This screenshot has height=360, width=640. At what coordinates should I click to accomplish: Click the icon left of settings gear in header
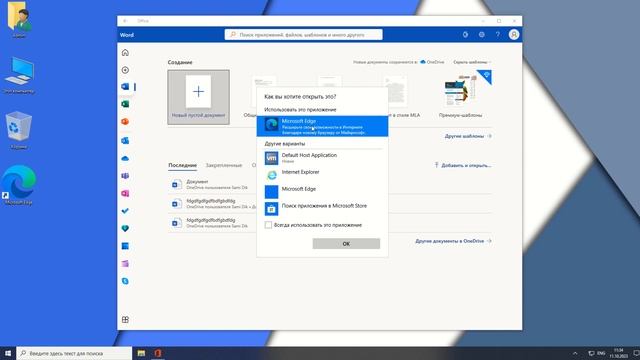coord(465,35)
